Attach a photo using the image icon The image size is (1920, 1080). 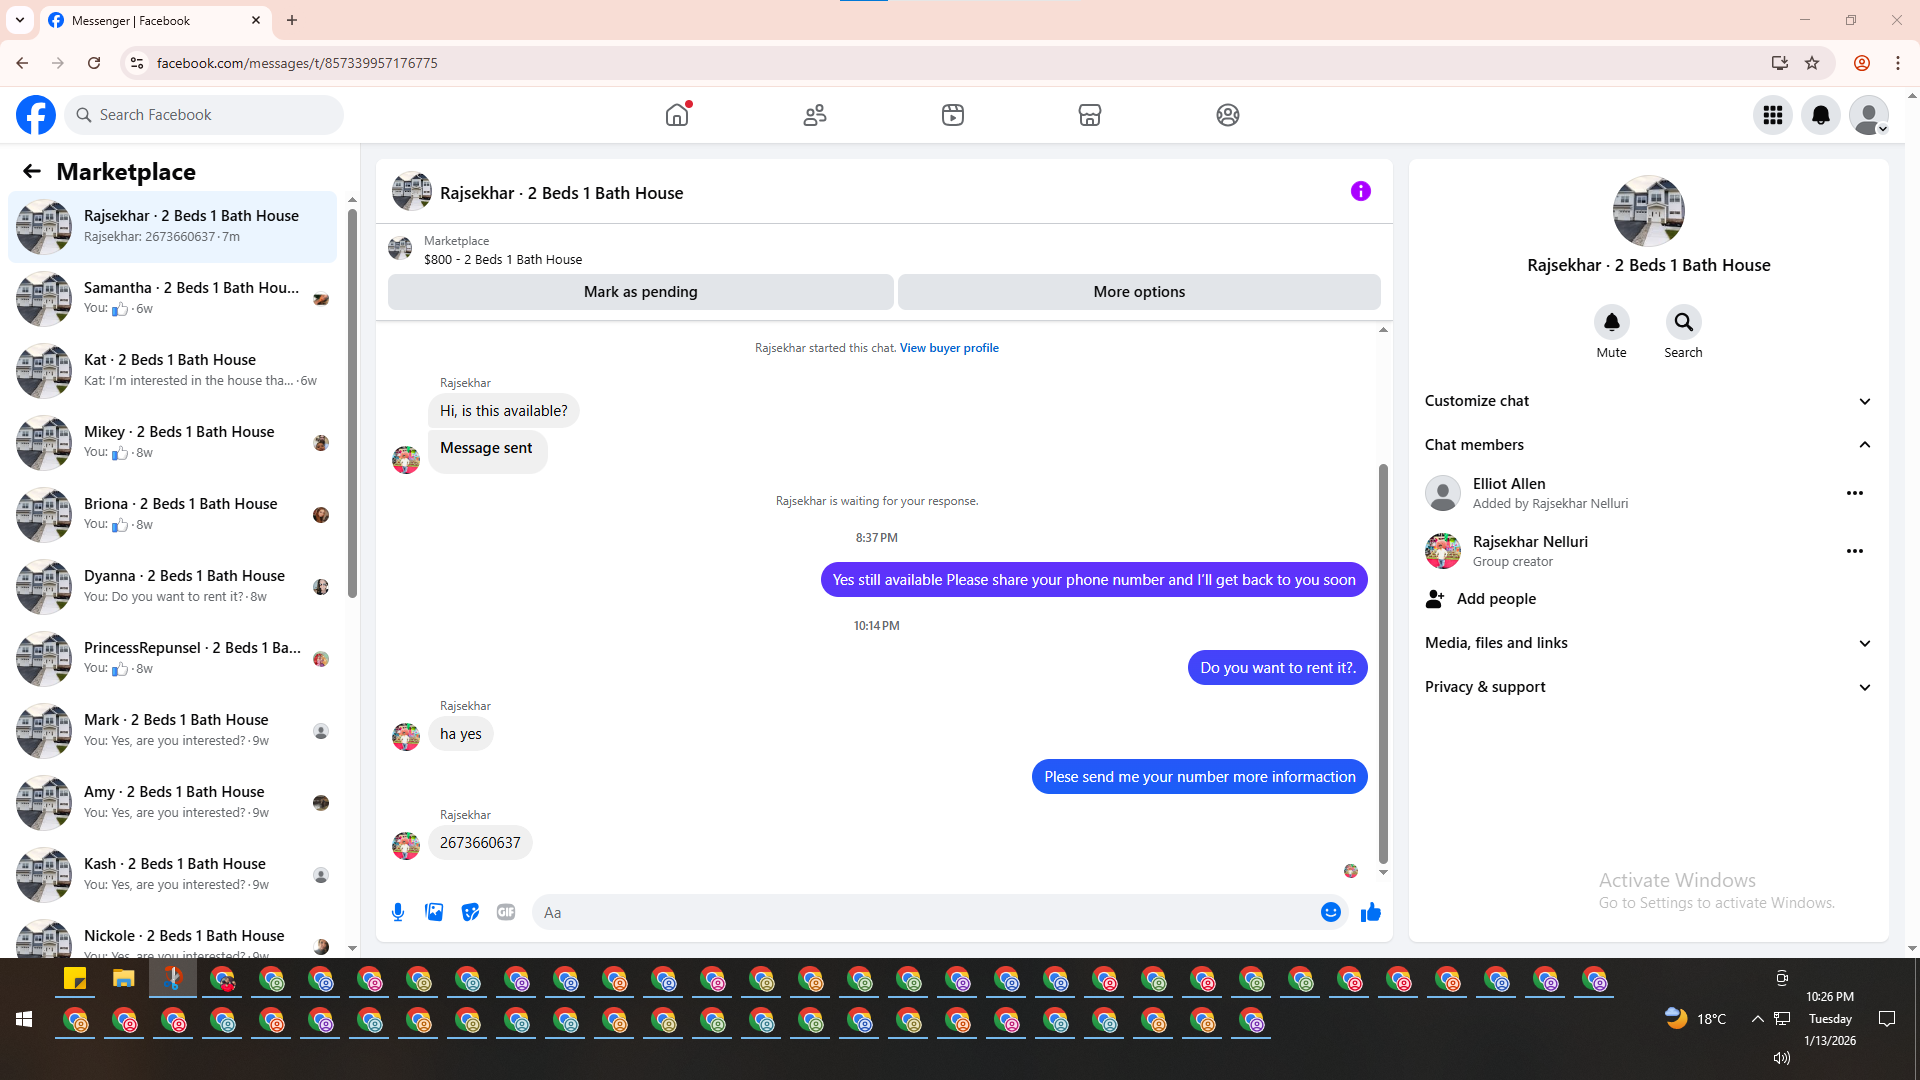[x=434, y=912]
